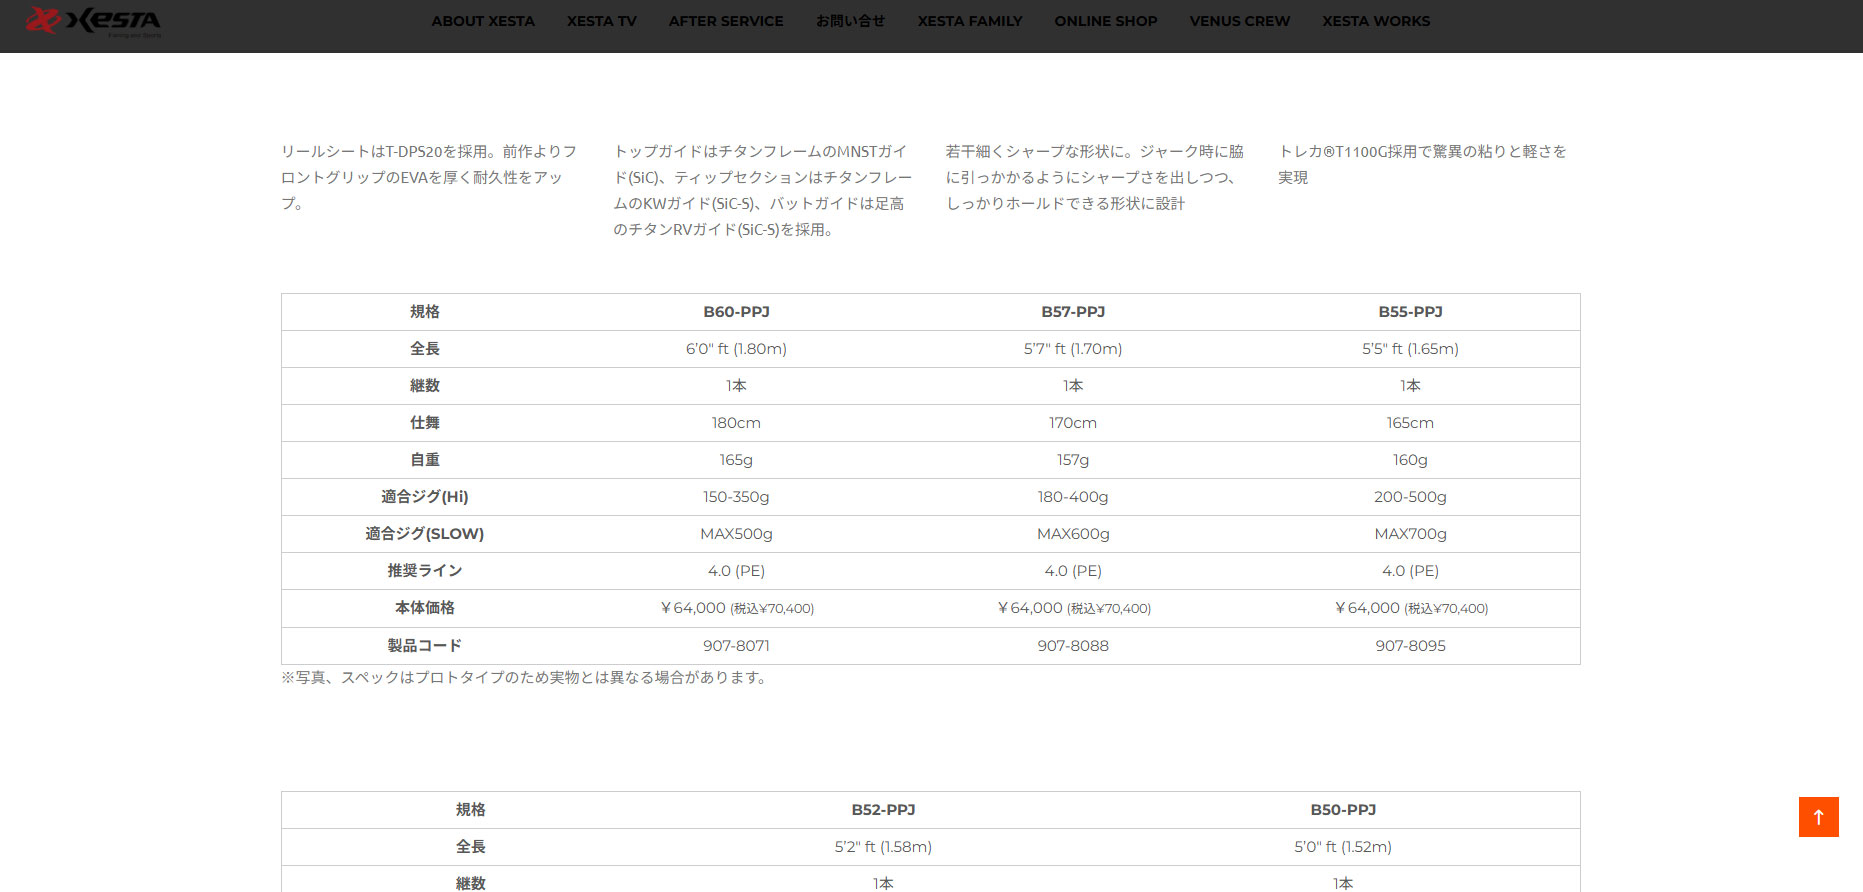Click the 165cm closed length cell
The height and width of the screenshot is (892, 1863).
click(x=1410, y=423)
